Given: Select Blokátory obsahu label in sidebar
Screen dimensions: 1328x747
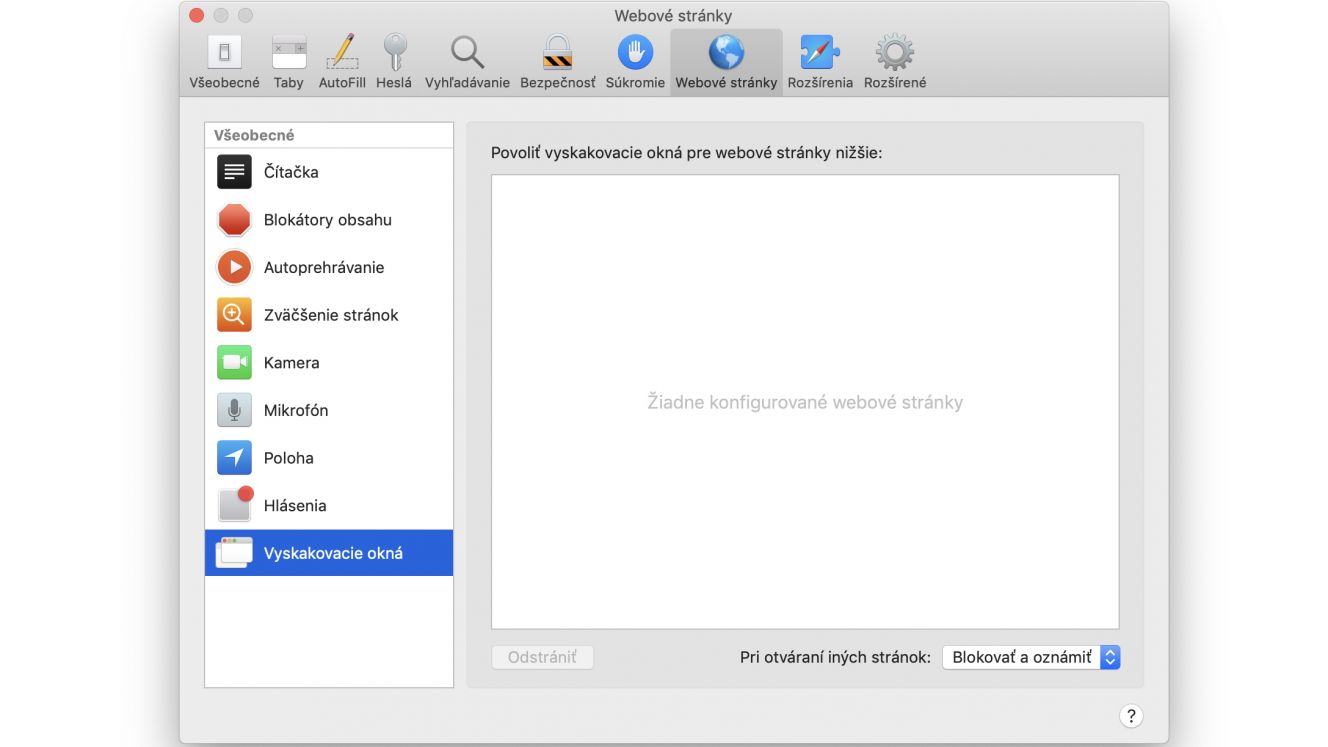Looking at the screenshot, I should click(x=328, y=220).
